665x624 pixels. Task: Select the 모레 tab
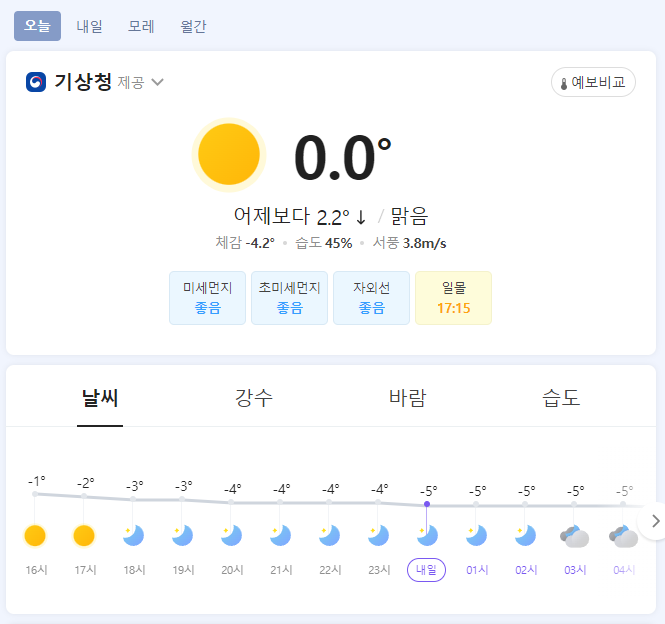[141, 27]
